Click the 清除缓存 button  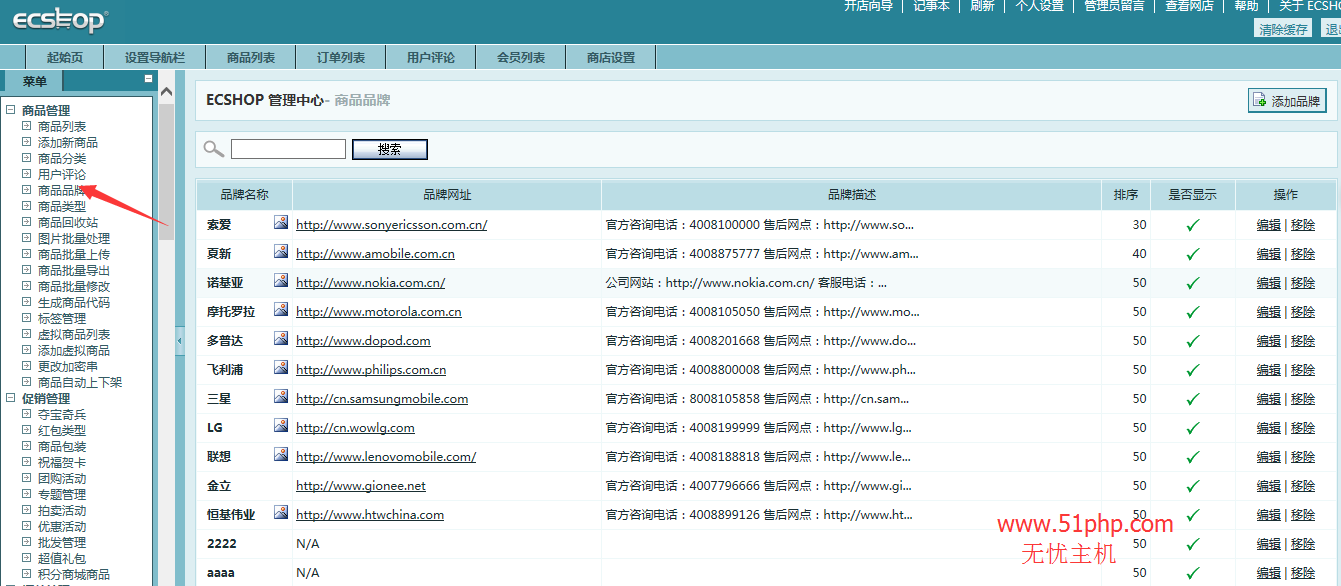[x=1283, y=29]
